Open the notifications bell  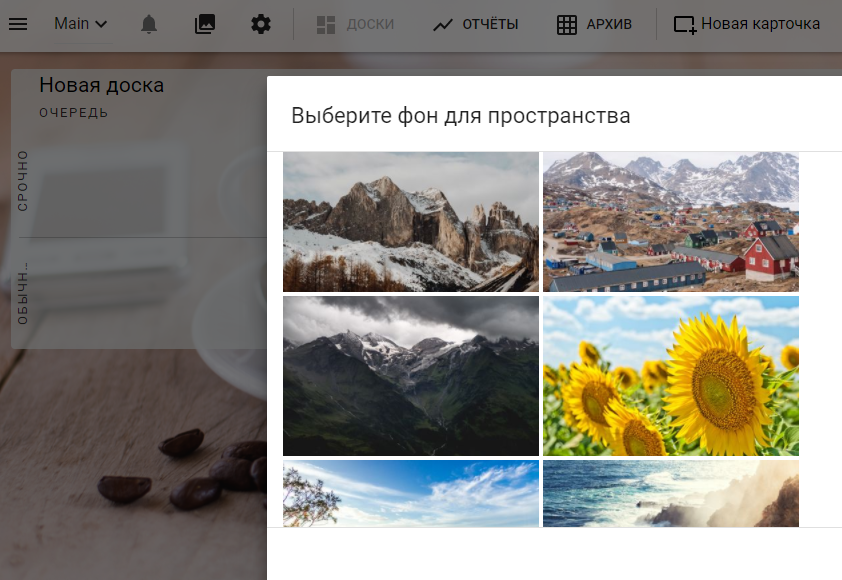click(x=149, y=24)
